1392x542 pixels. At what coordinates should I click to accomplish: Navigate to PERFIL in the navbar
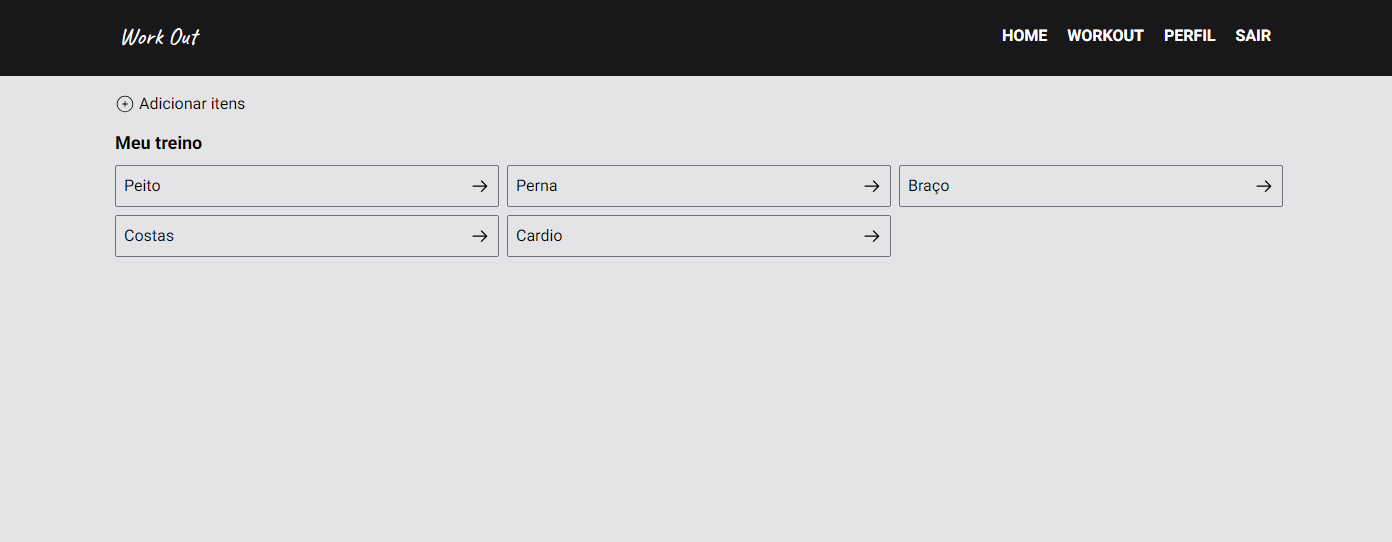pyautogui.click(x=1189, y=36)
